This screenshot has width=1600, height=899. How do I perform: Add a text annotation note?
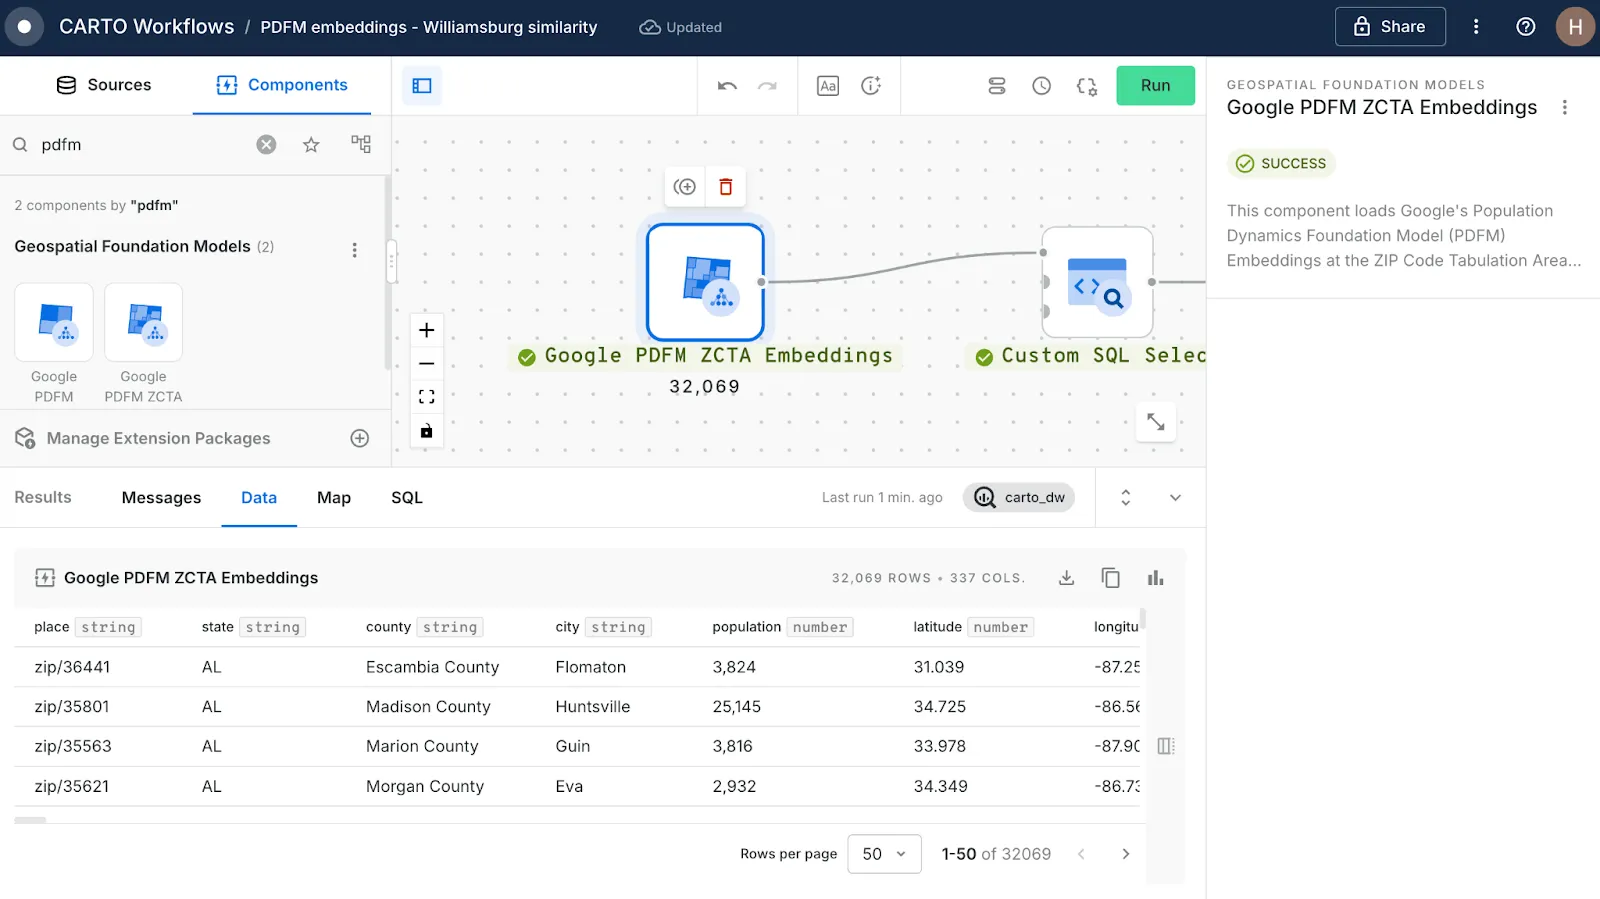(x=828, y=86)
